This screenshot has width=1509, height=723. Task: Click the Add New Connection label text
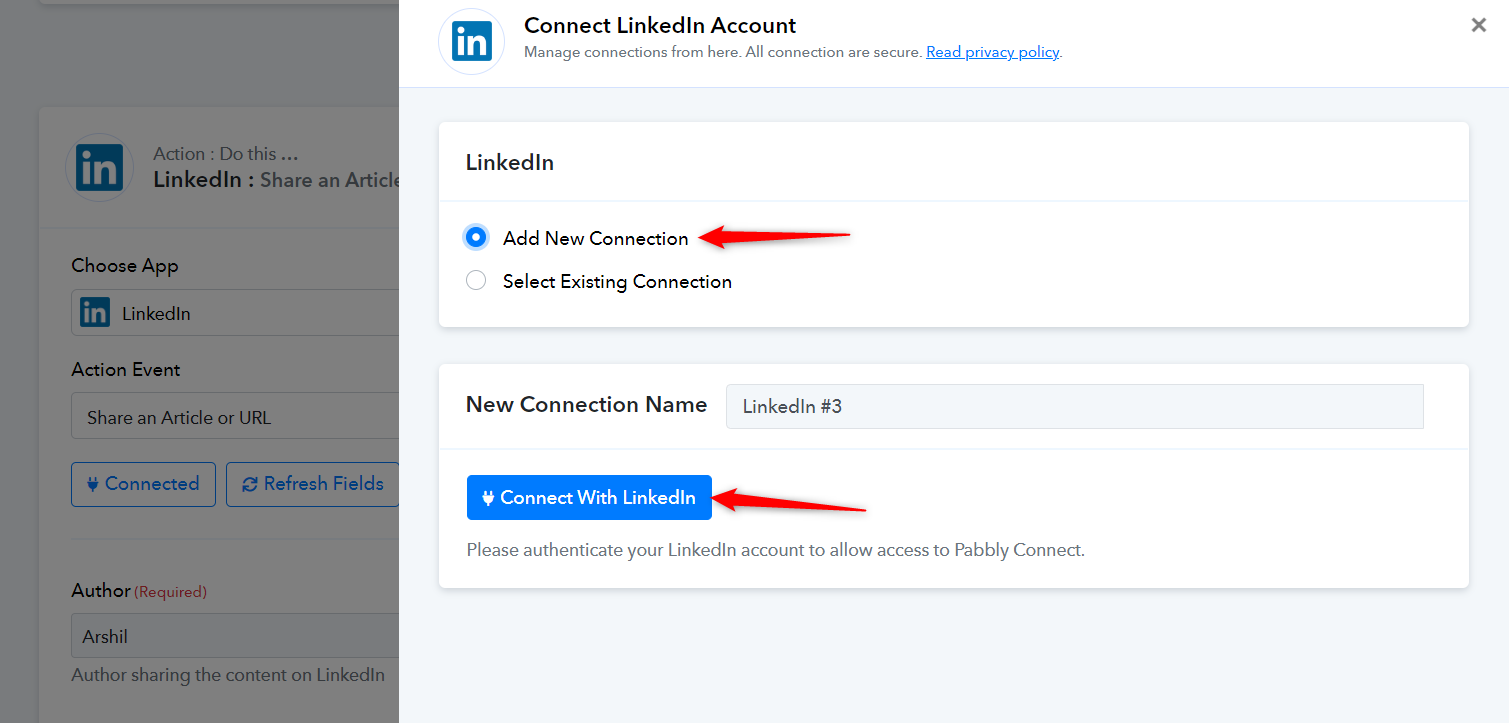(596, 238)
